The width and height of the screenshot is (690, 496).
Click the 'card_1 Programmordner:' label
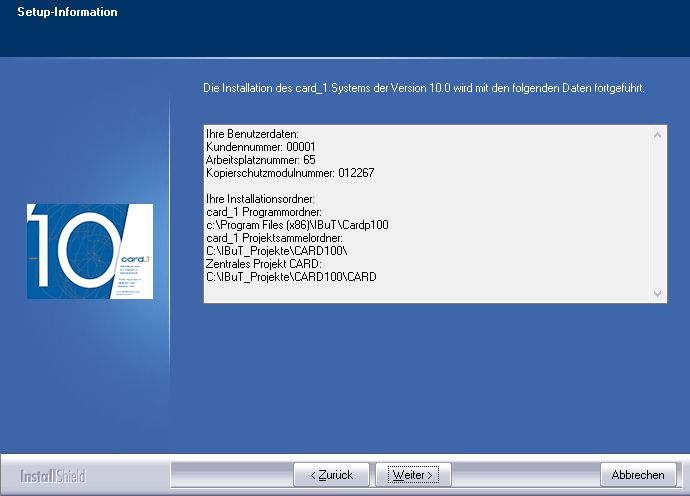tap(264, 212)
